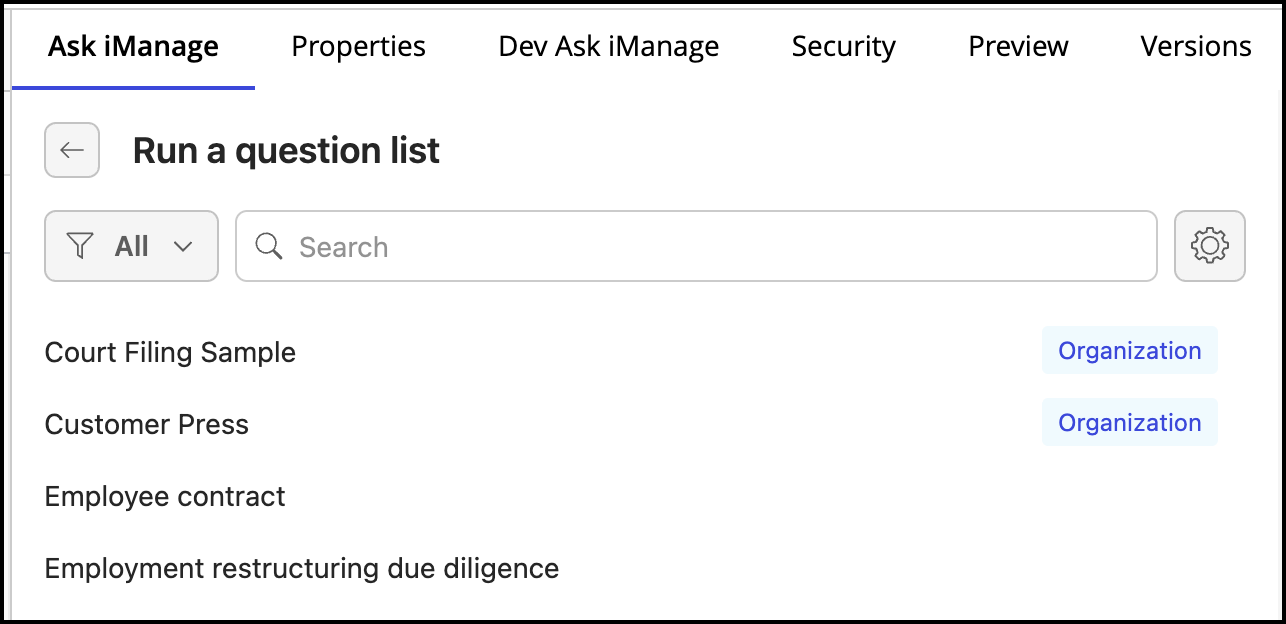Click into the Search input field
This screenshot has width=1286, height=624.
[700, 246]
